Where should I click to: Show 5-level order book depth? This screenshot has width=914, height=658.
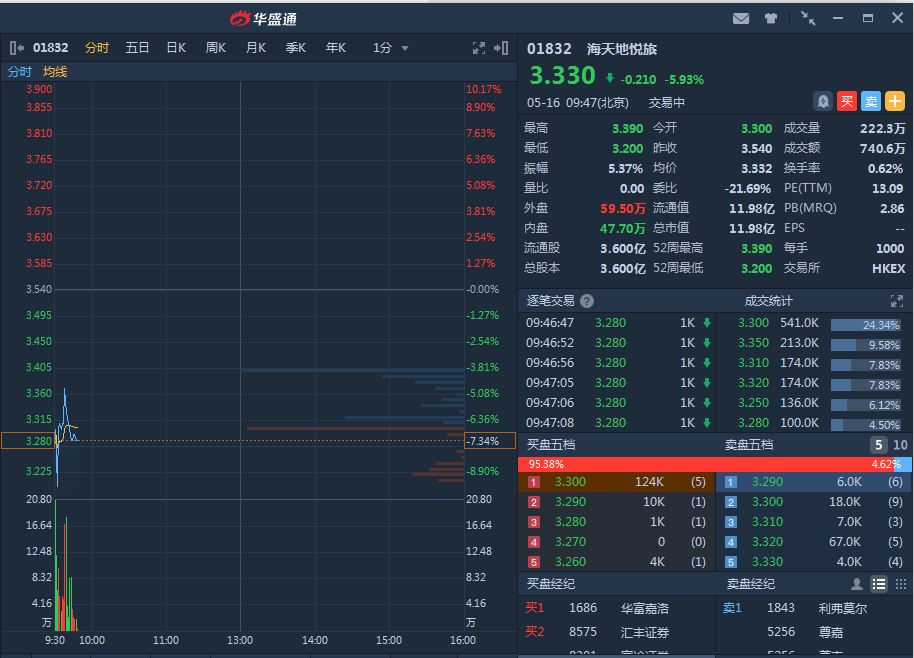[x=878, y=445]
